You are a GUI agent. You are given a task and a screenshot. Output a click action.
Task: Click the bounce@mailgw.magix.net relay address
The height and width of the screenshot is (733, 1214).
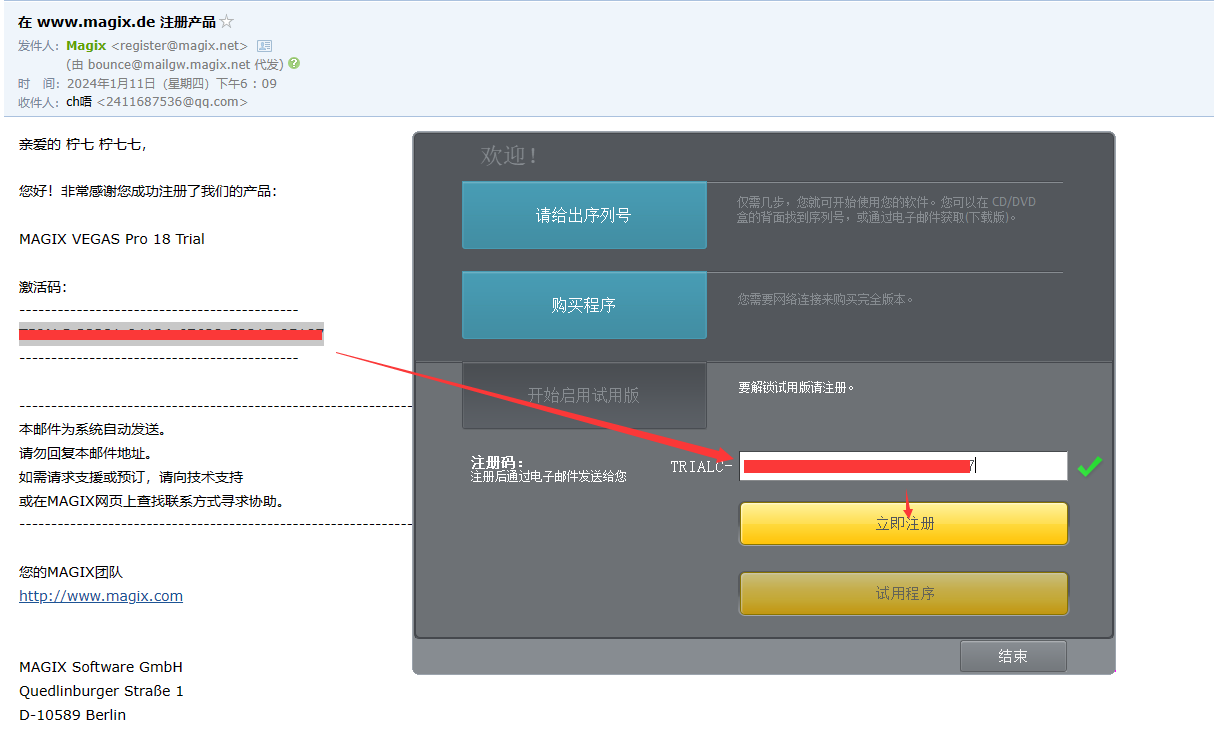point(169,64)
